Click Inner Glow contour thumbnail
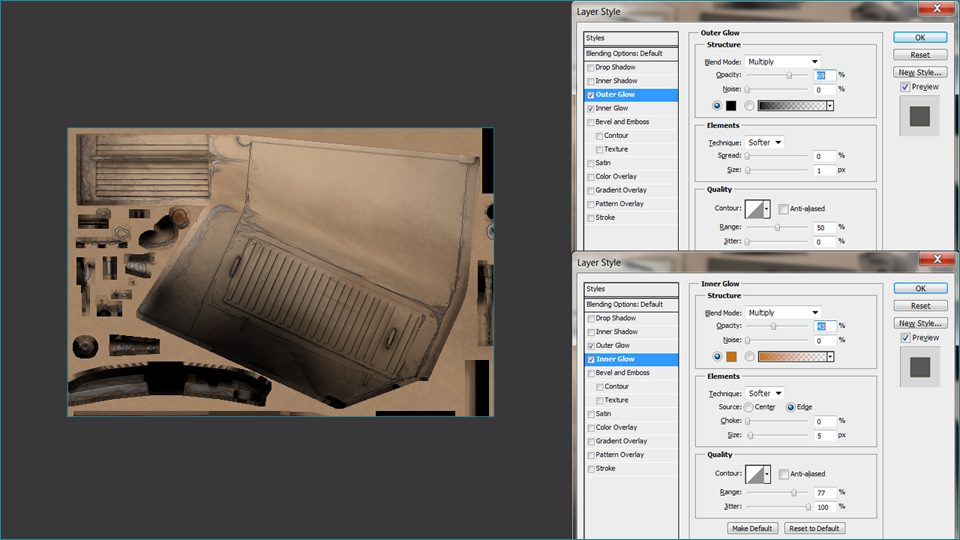The width and height of the screenshot is (960, 540). click(755, 474)
